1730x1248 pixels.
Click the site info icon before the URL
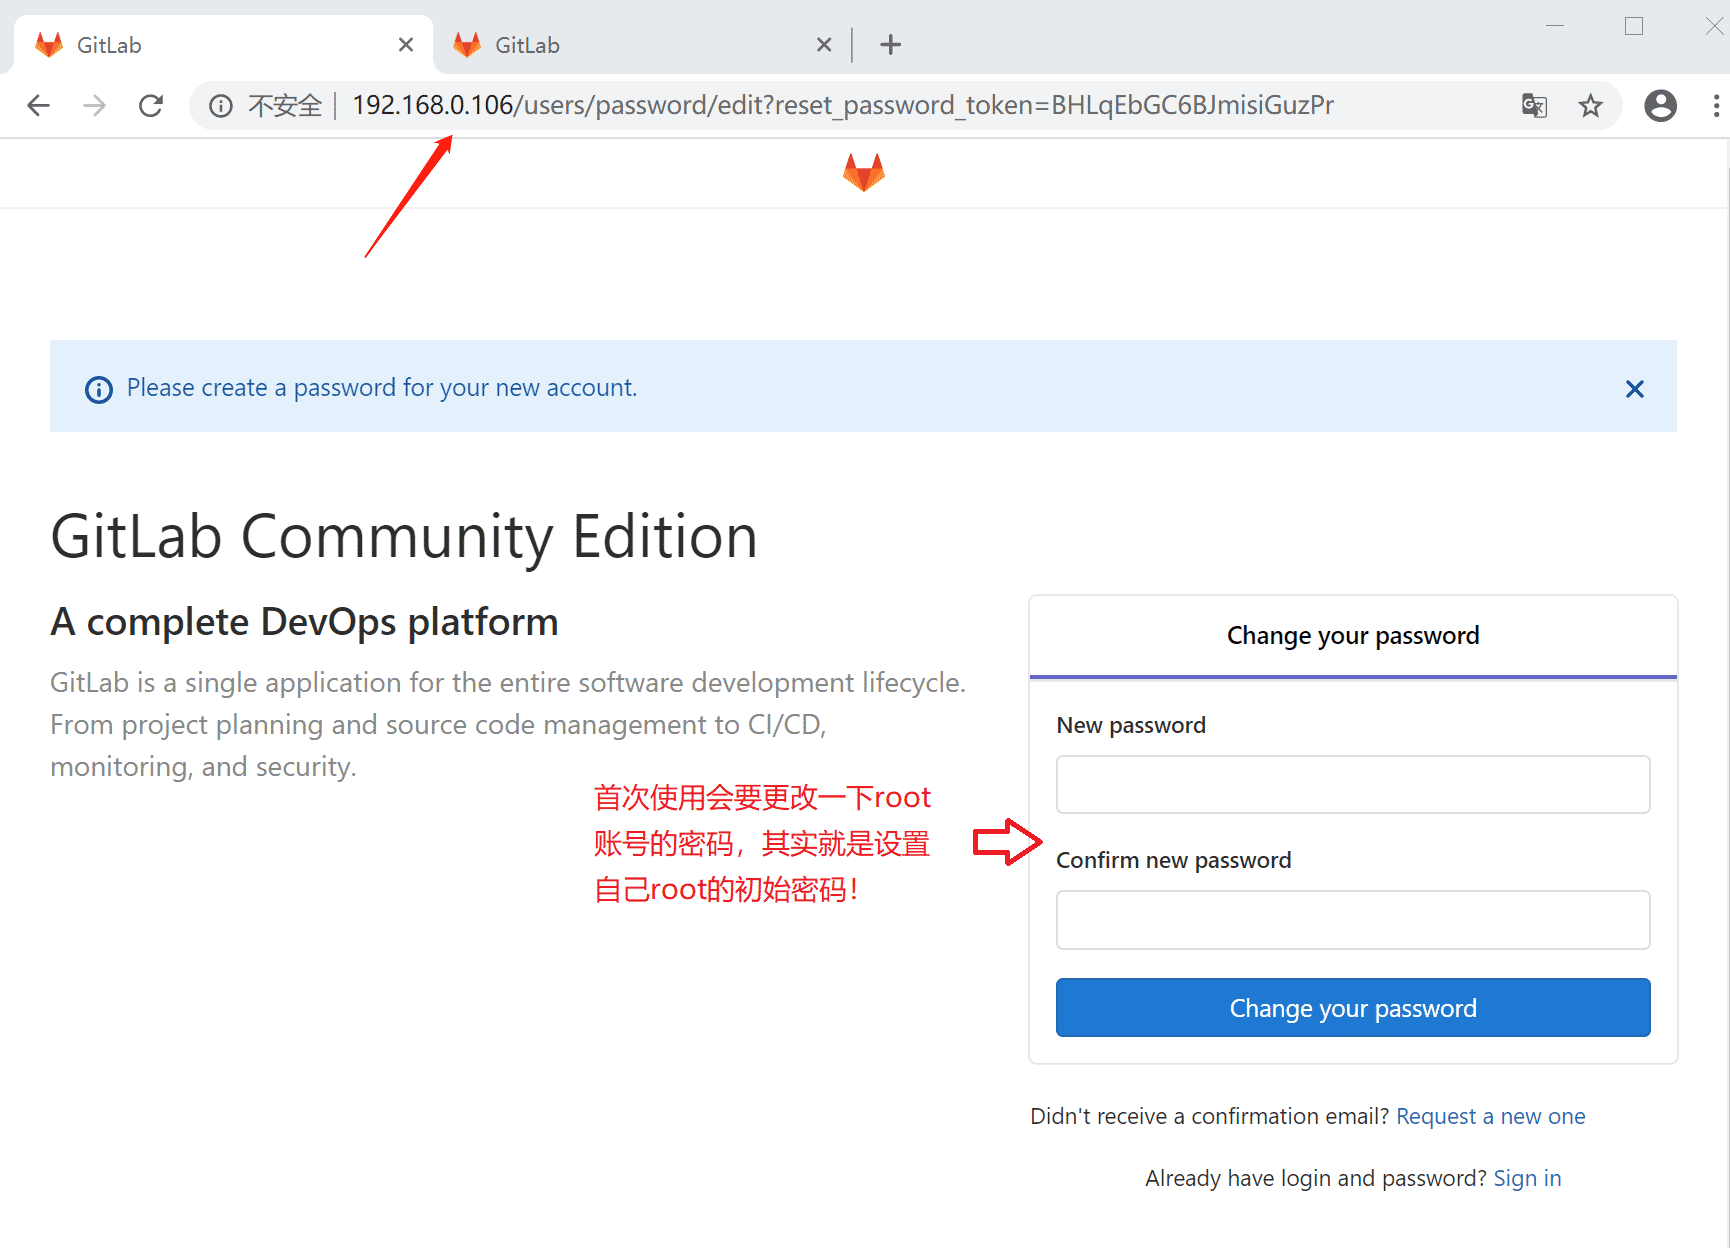220,105
